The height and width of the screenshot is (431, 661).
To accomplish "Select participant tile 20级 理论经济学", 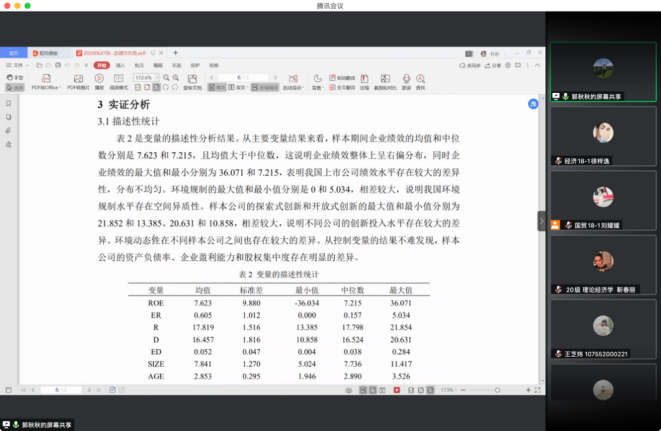I will coord(603,265).
